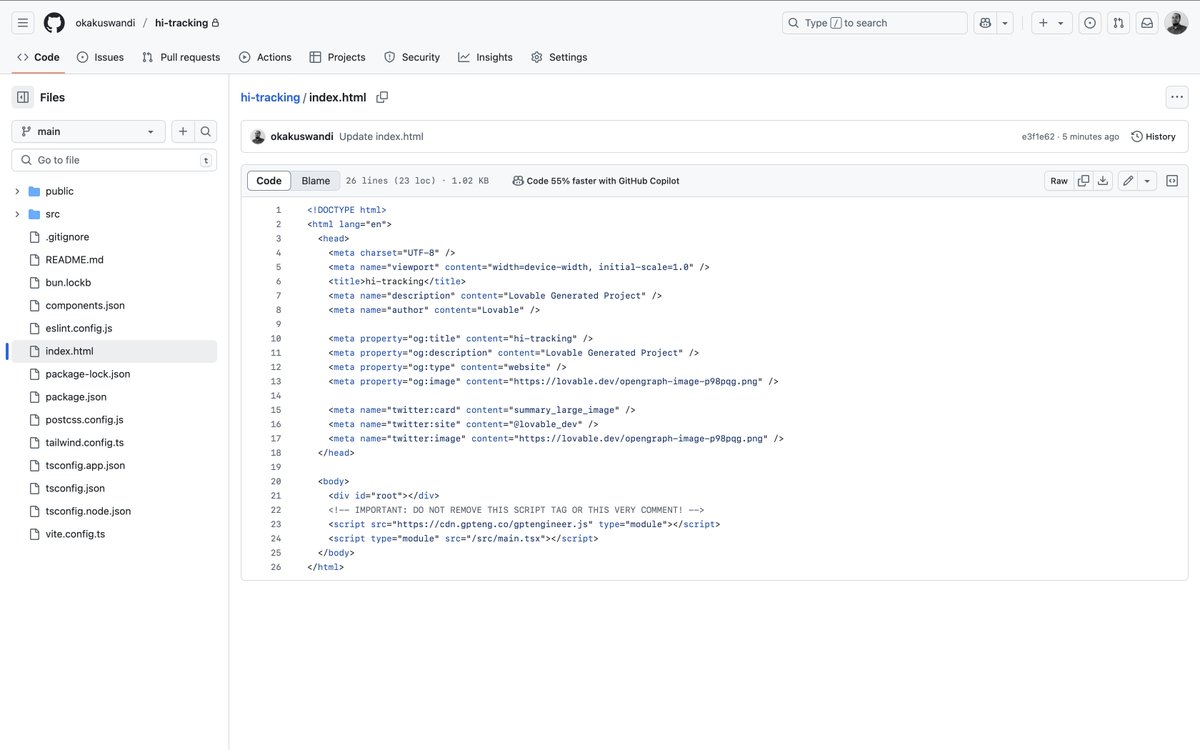Open the hamburger navigation menu
1200x750 pixels.
(x=23, y=23)
